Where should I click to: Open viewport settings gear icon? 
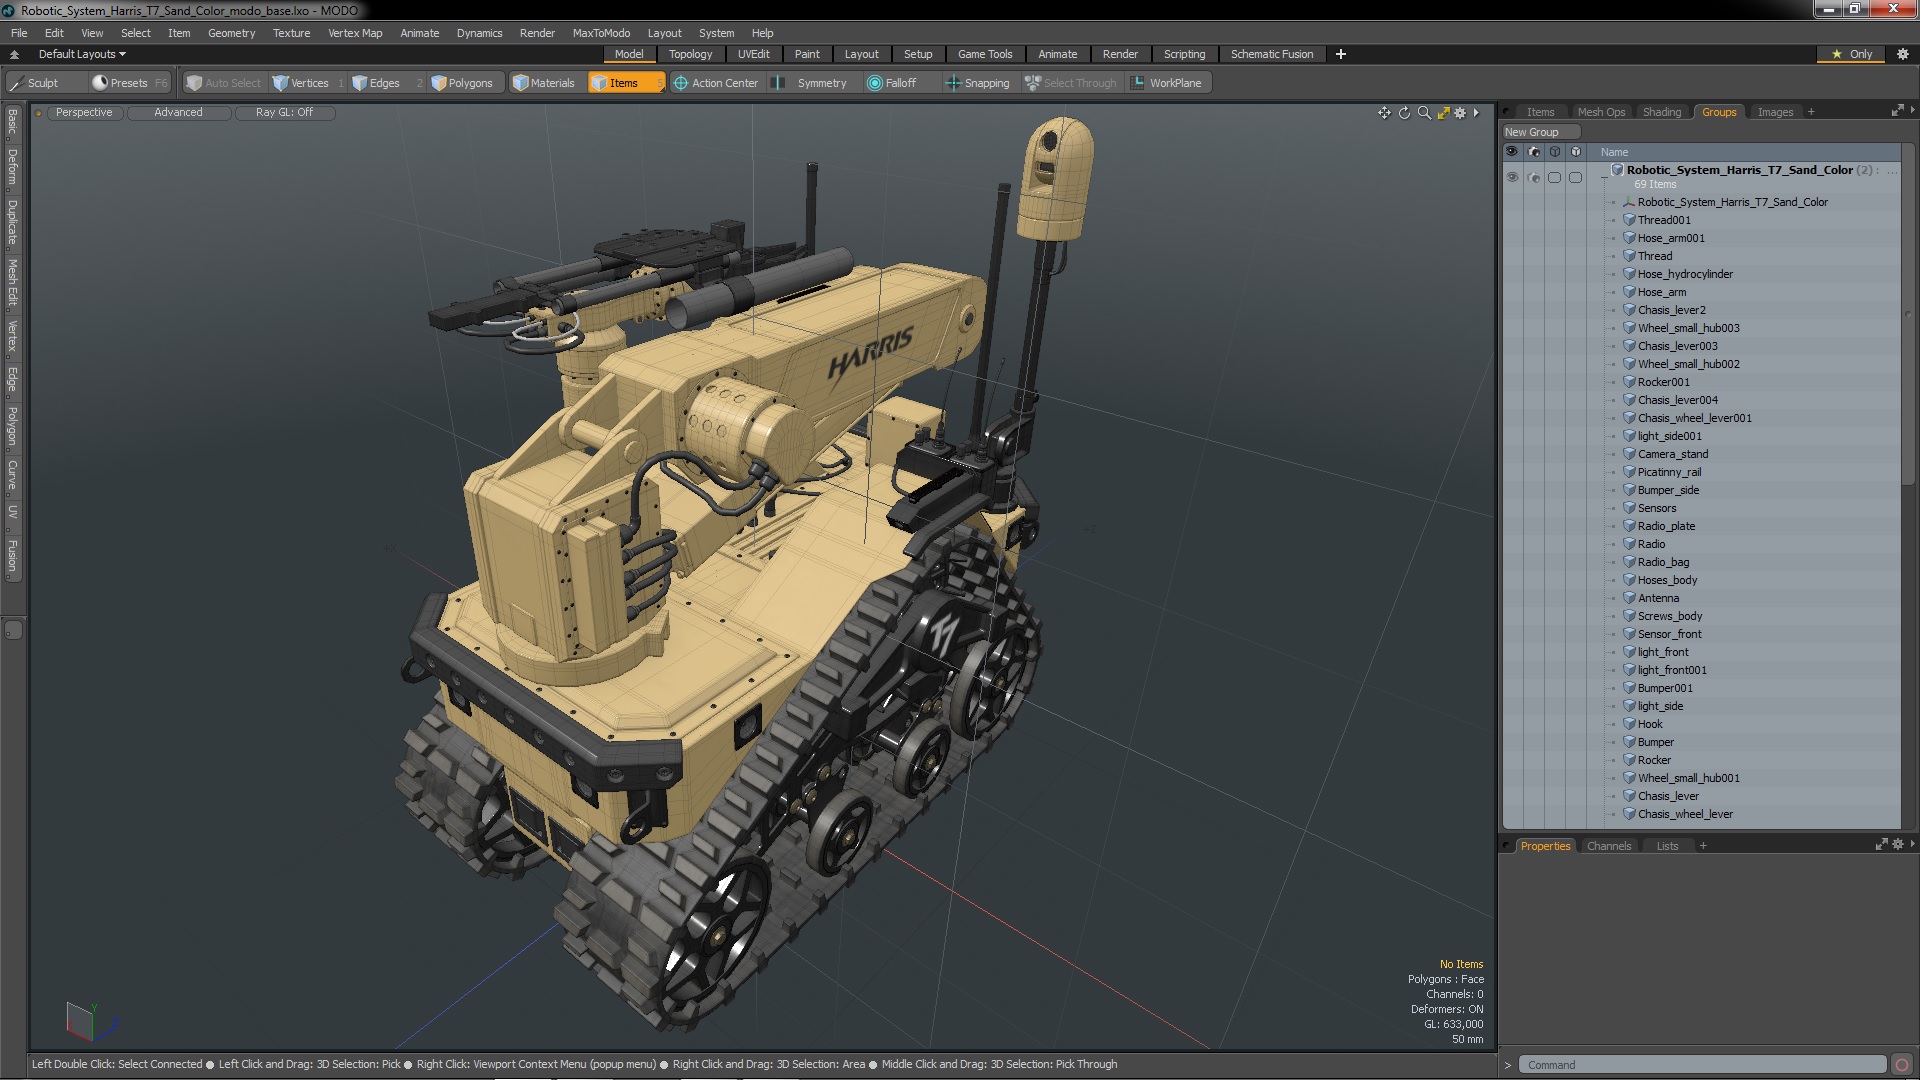[x=1460, y=113]
